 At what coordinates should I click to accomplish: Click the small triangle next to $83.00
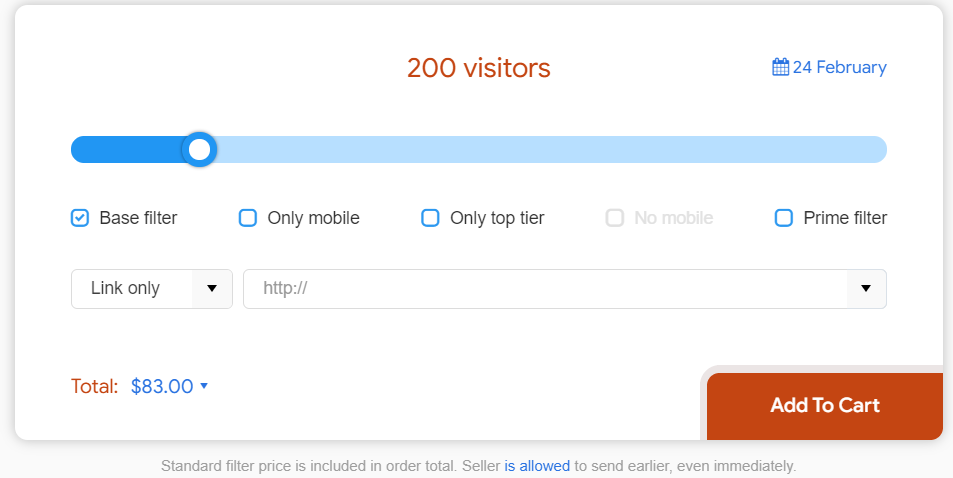pyautogui.click(x=204, y=386)
